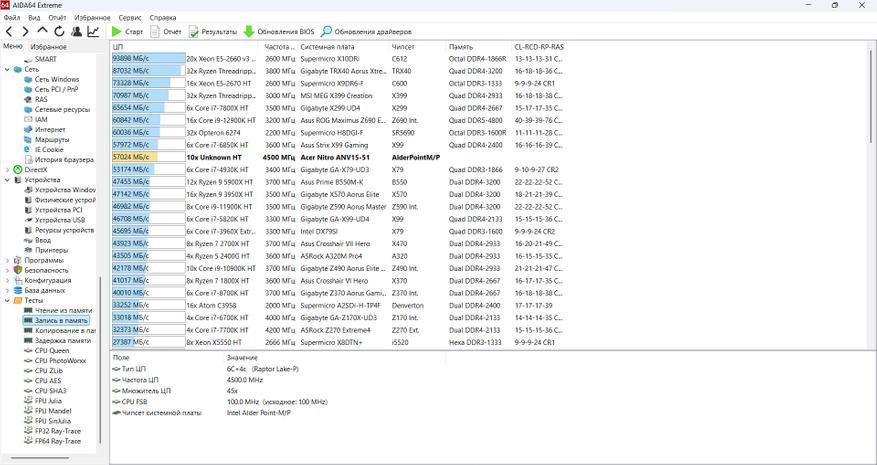Open the Отчёт report button
The width and height of the screenshot is (877, 465).
click(x=166, y=32)
